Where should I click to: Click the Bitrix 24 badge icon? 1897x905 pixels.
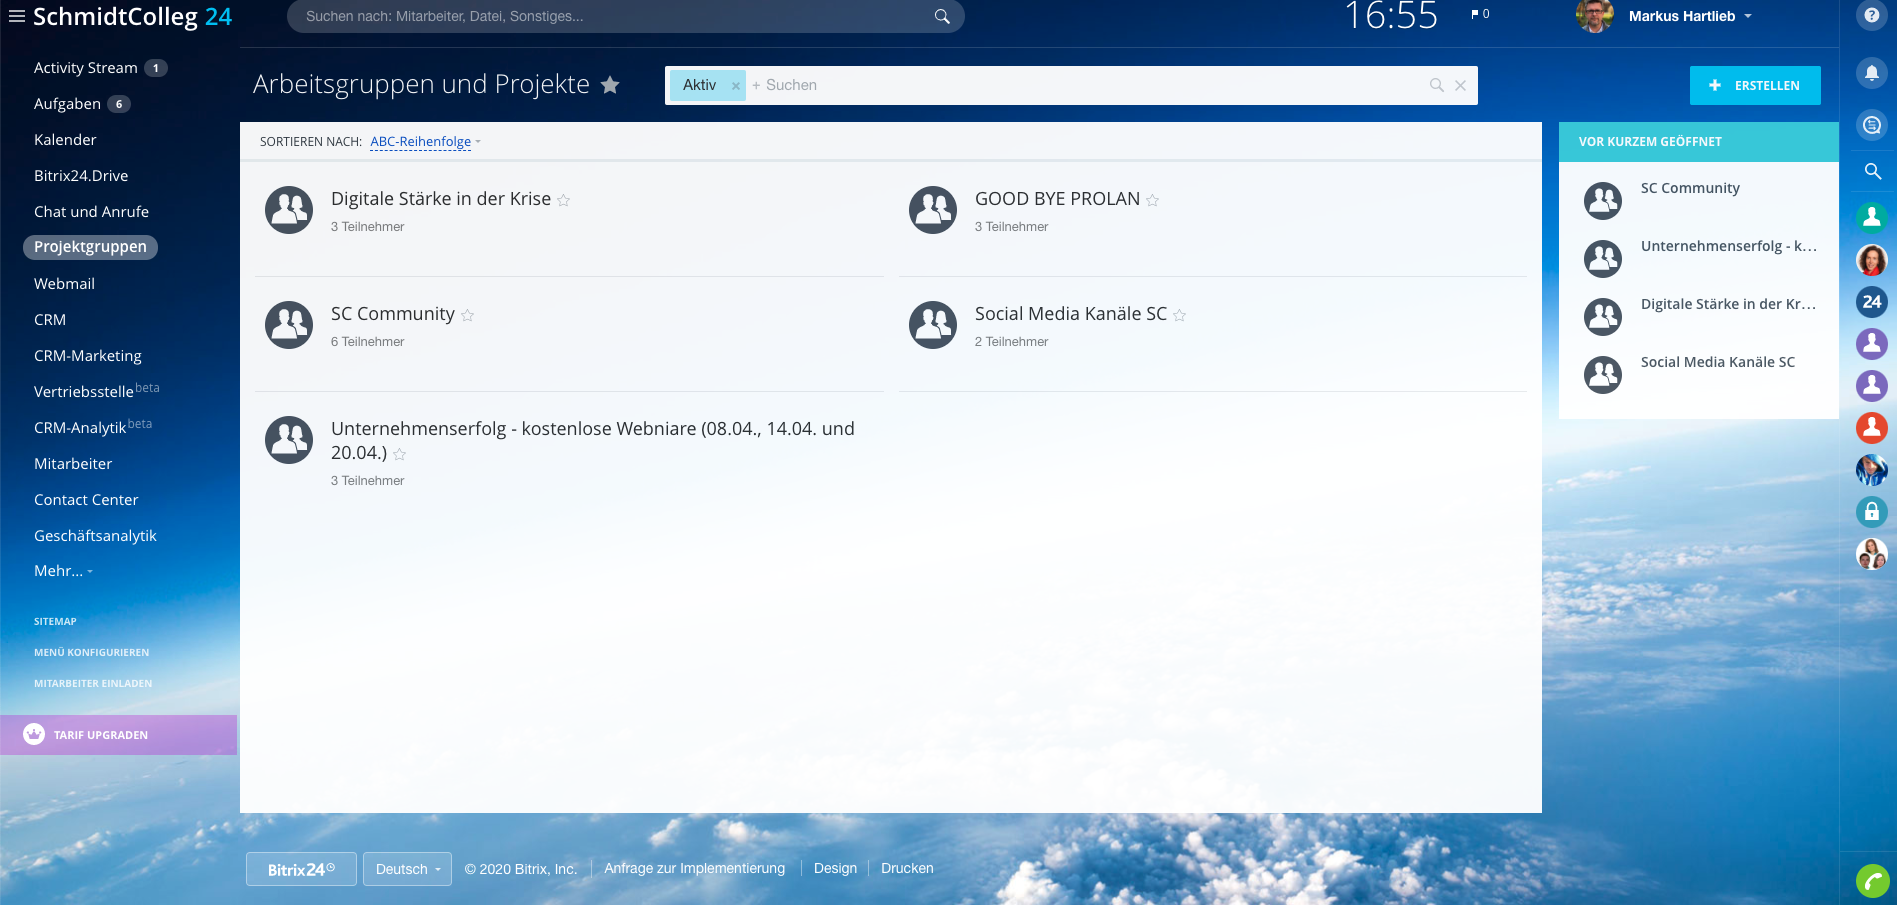click(1871, 302)
